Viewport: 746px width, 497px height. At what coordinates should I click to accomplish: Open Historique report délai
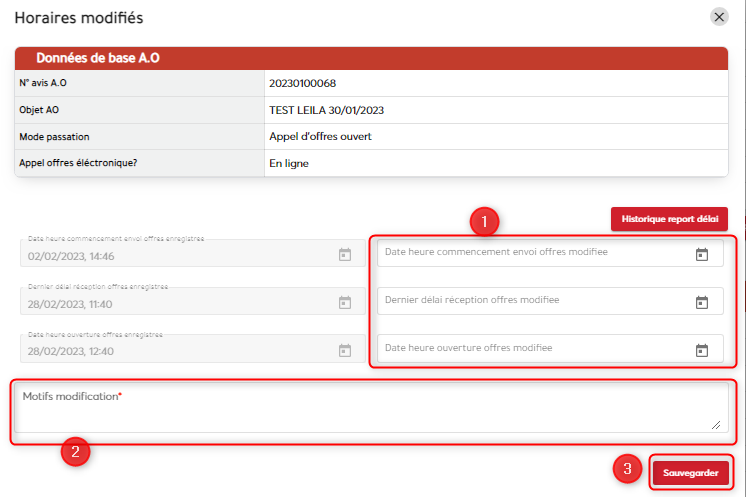click(669, 219)
